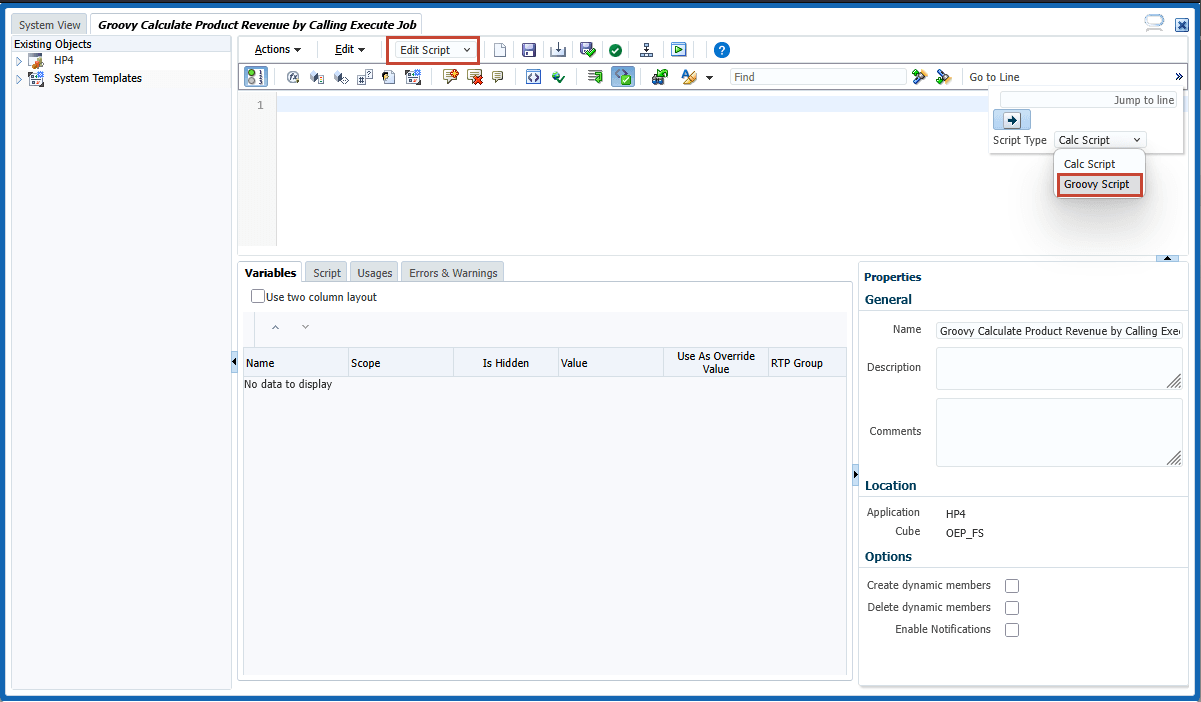
Task: Expand the System Templates tree node
Action: click(19, 78)
